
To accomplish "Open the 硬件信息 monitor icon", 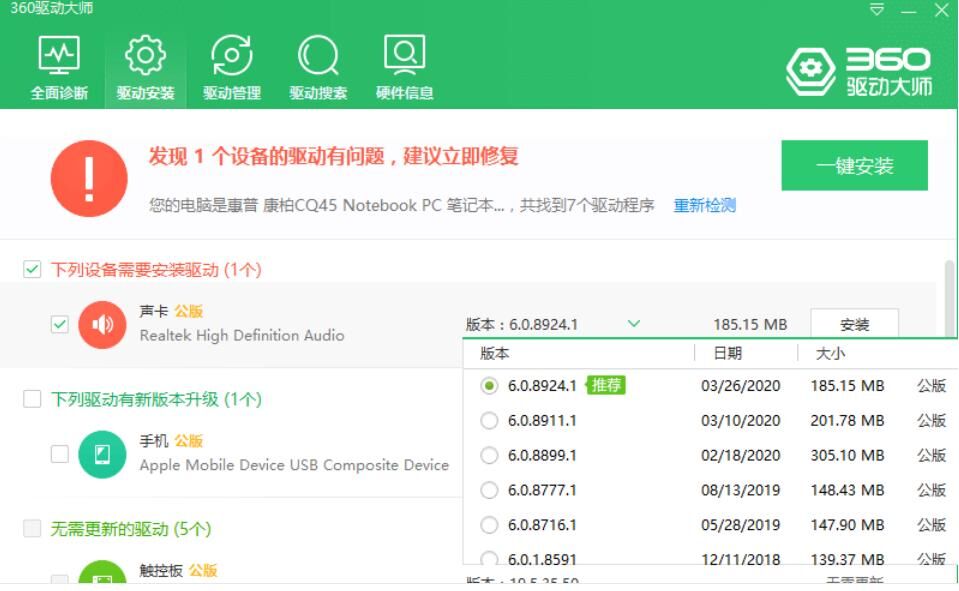I will tap(404, 57).
